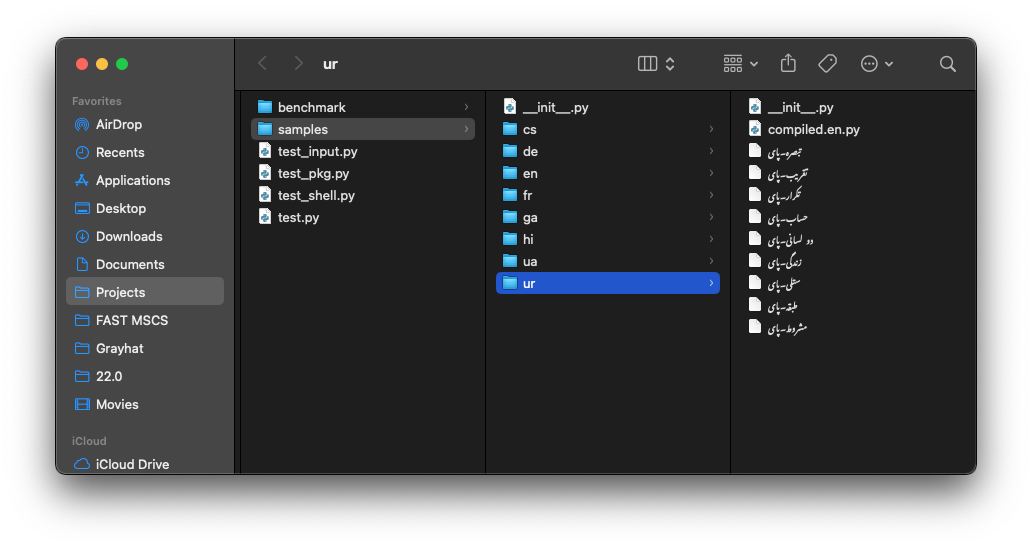Select __init__.py in the ur folder
Image resolution: width=1032 pixels, height=548 pixels.
point(800,107)
